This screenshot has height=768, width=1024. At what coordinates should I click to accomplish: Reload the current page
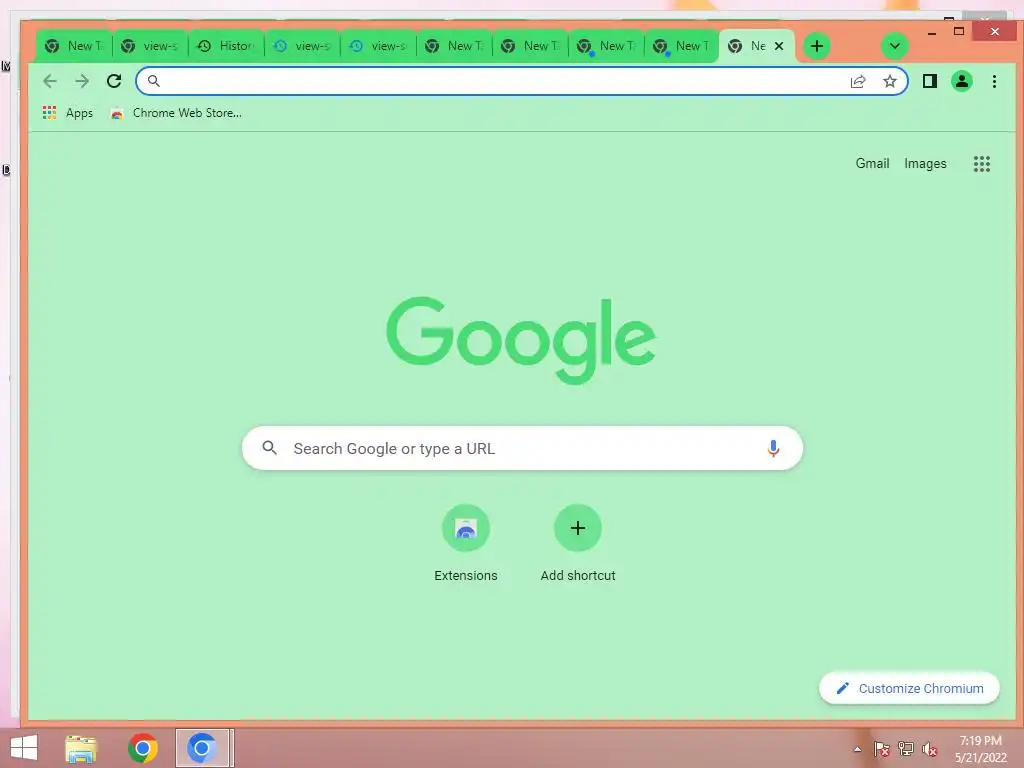tap(114, 81)
